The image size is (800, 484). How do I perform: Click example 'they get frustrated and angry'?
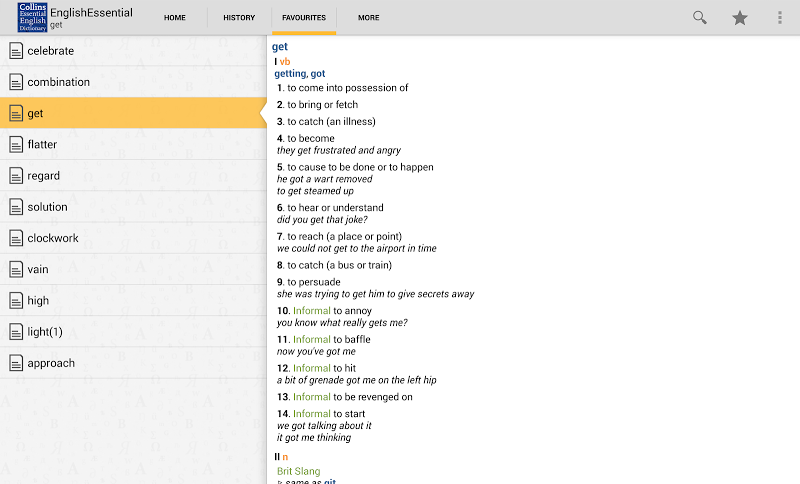point(339,150)
